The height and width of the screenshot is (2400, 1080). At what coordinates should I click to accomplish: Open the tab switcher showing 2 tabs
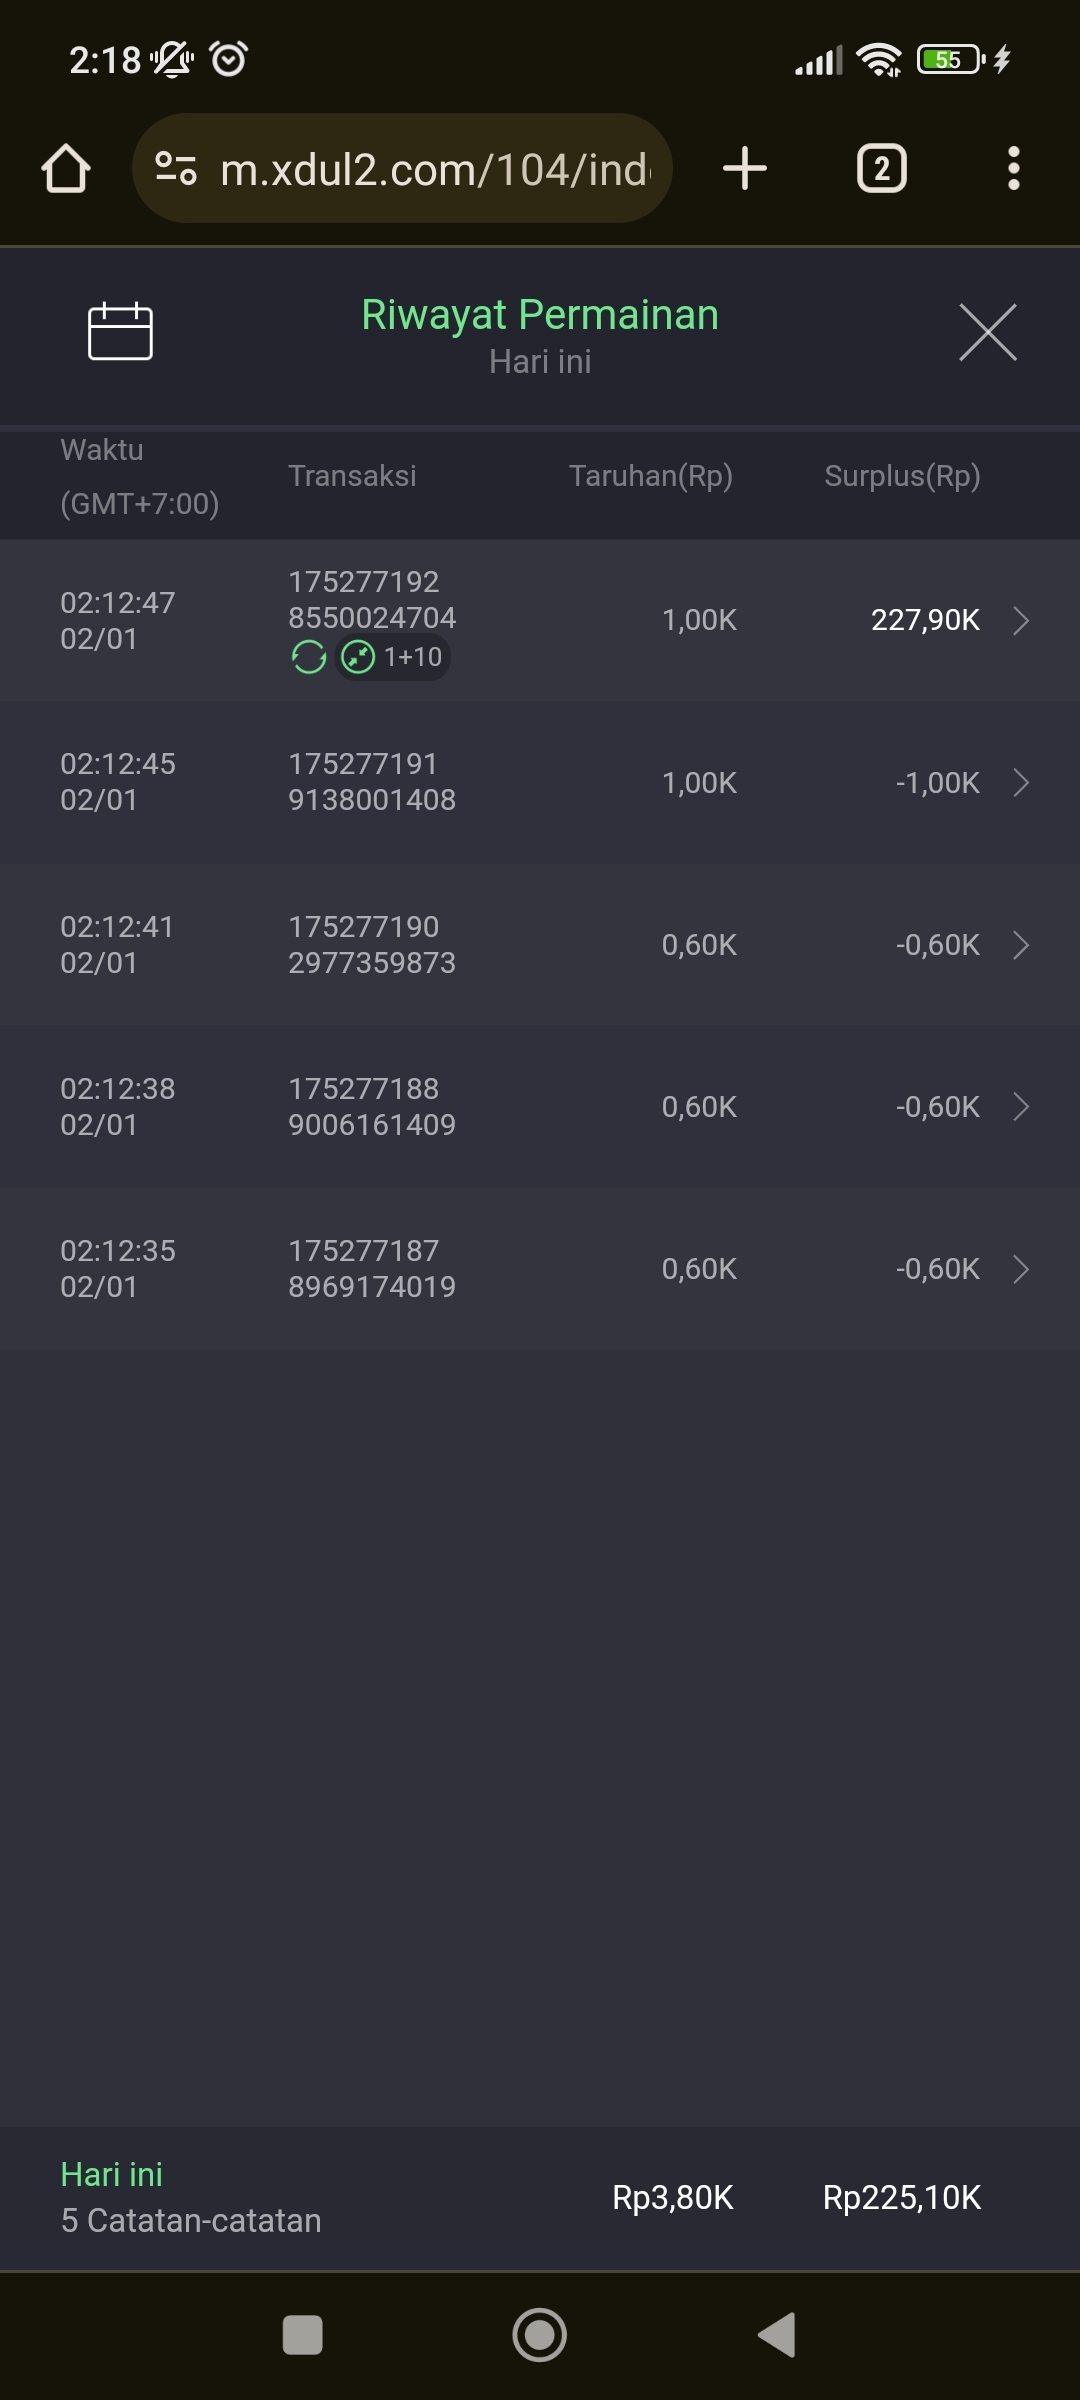click(x=881, y=168)
